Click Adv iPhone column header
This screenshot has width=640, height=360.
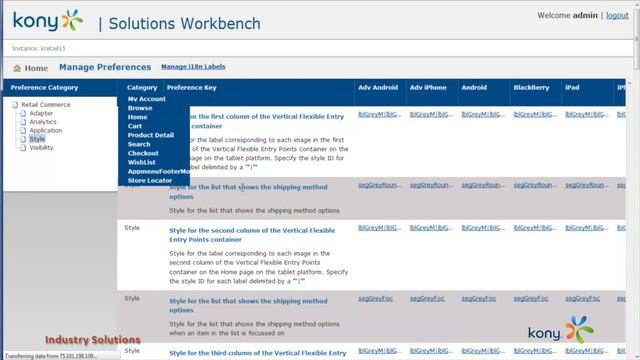[428, 87]
